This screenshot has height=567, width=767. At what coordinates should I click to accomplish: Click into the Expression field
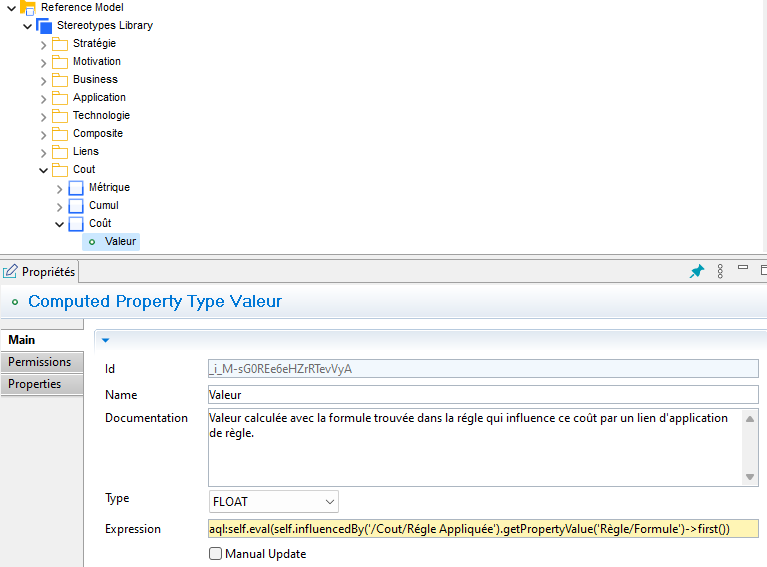click(482, 529)
